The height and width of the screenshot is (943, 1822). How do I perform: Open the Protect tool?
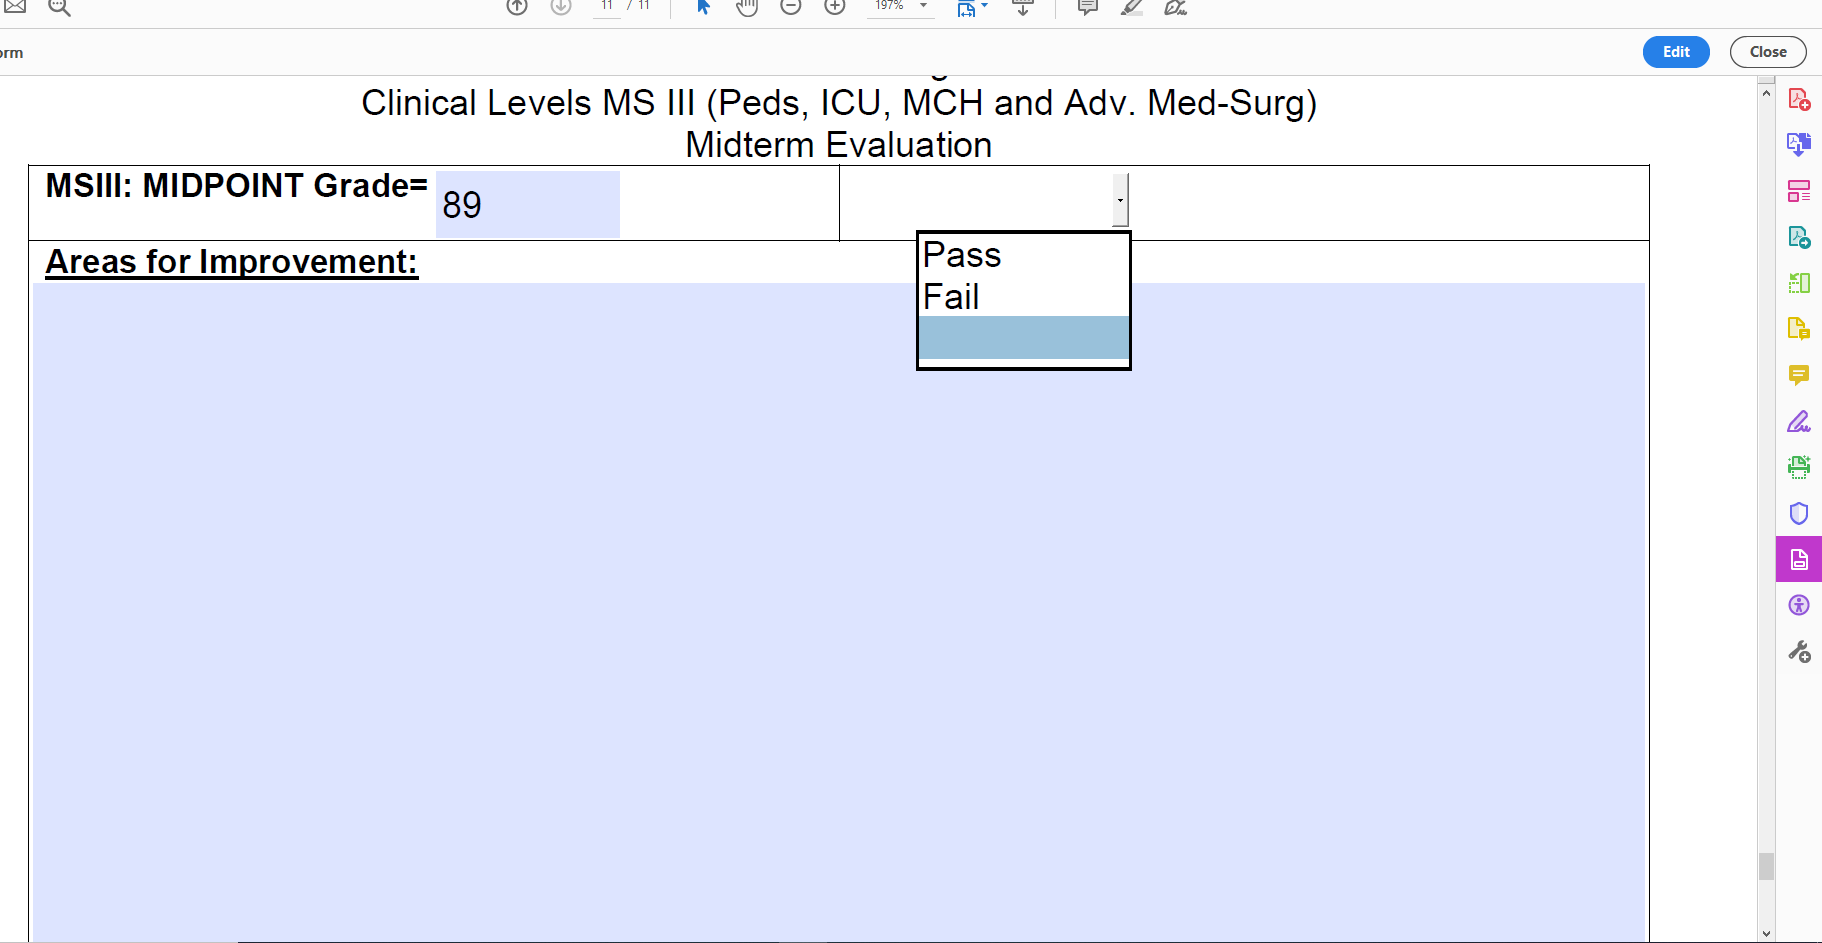1800,513
